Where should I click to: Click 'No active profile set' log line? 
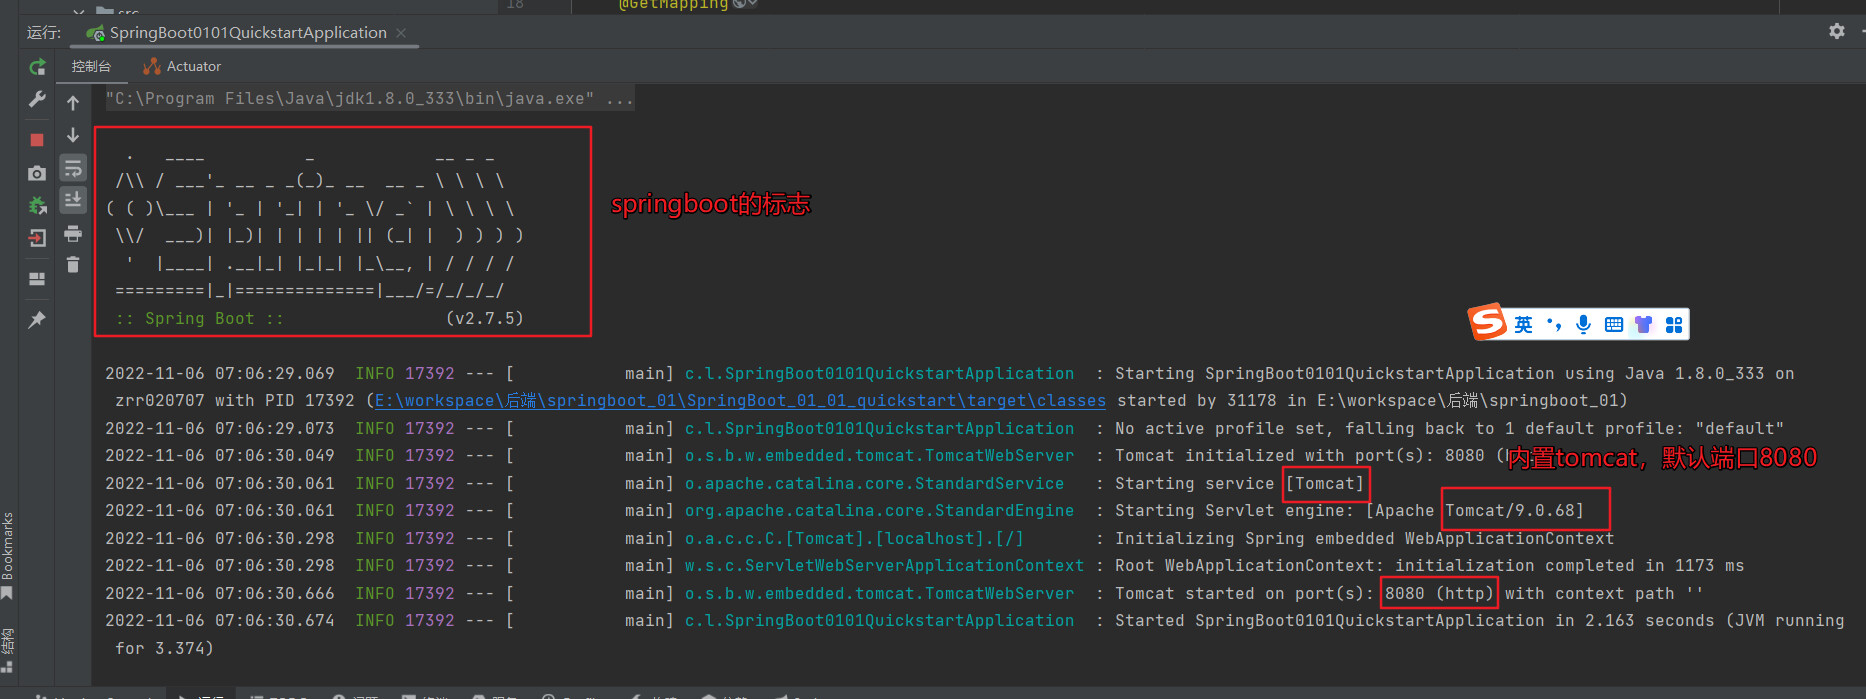(x=945, y=428)
